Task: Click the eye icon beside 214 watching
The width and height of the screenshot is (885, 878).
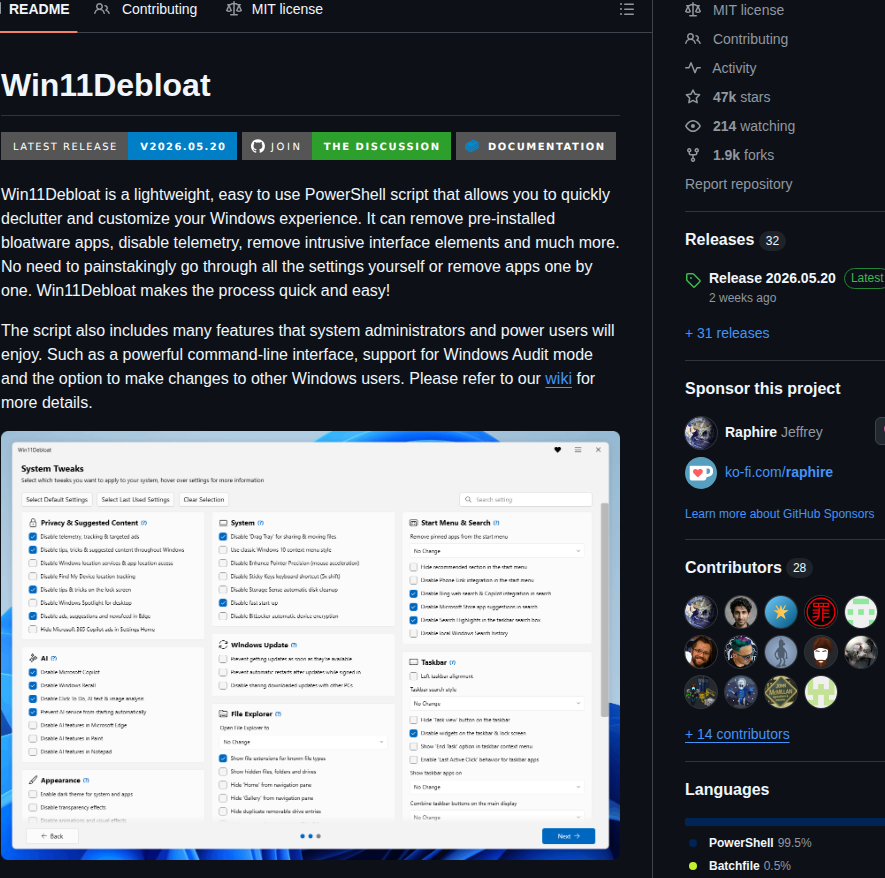Action: (x=693, y=126)
